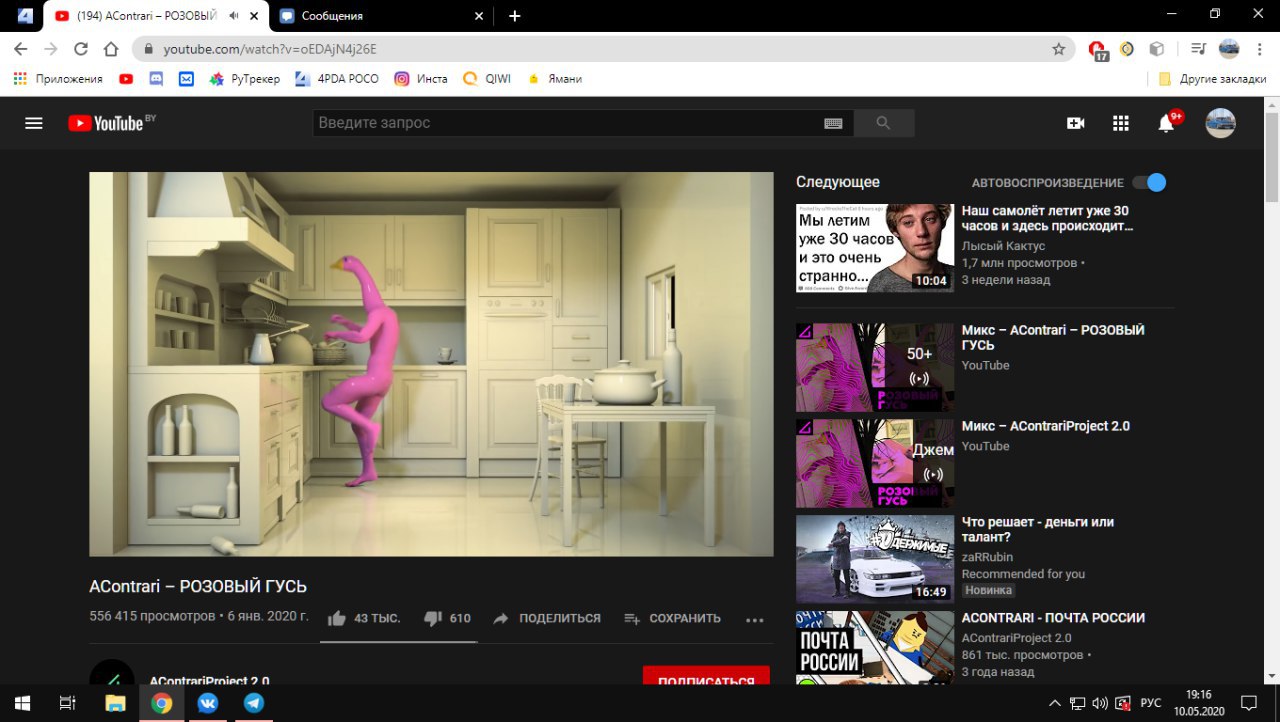Open the РуТрекер bookmark
Screen dimensions: 1280x722
coord(244,79)
